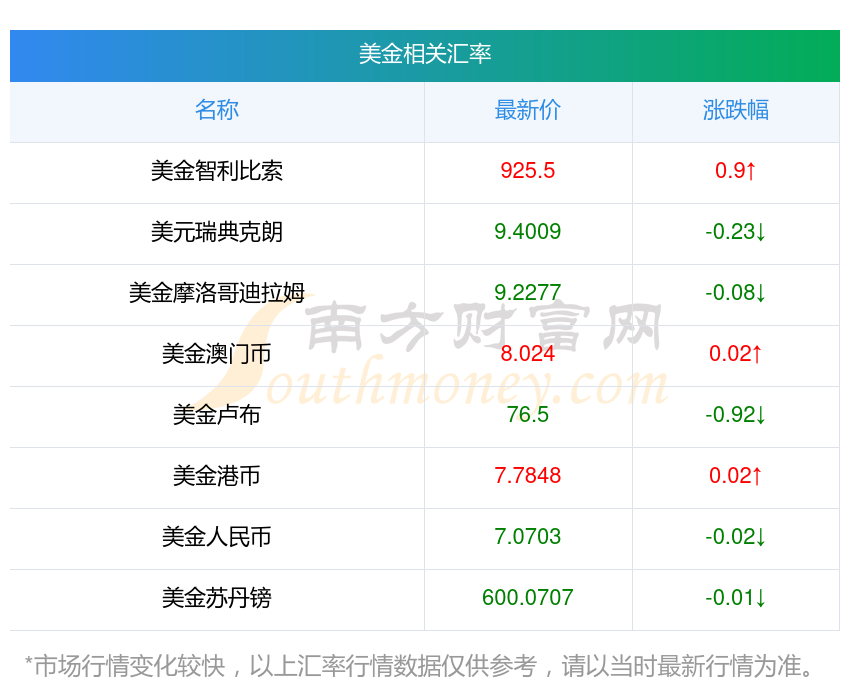Click the 7.7848 price value
Viewport: 850px width, 697px height.
pos(527,476)
